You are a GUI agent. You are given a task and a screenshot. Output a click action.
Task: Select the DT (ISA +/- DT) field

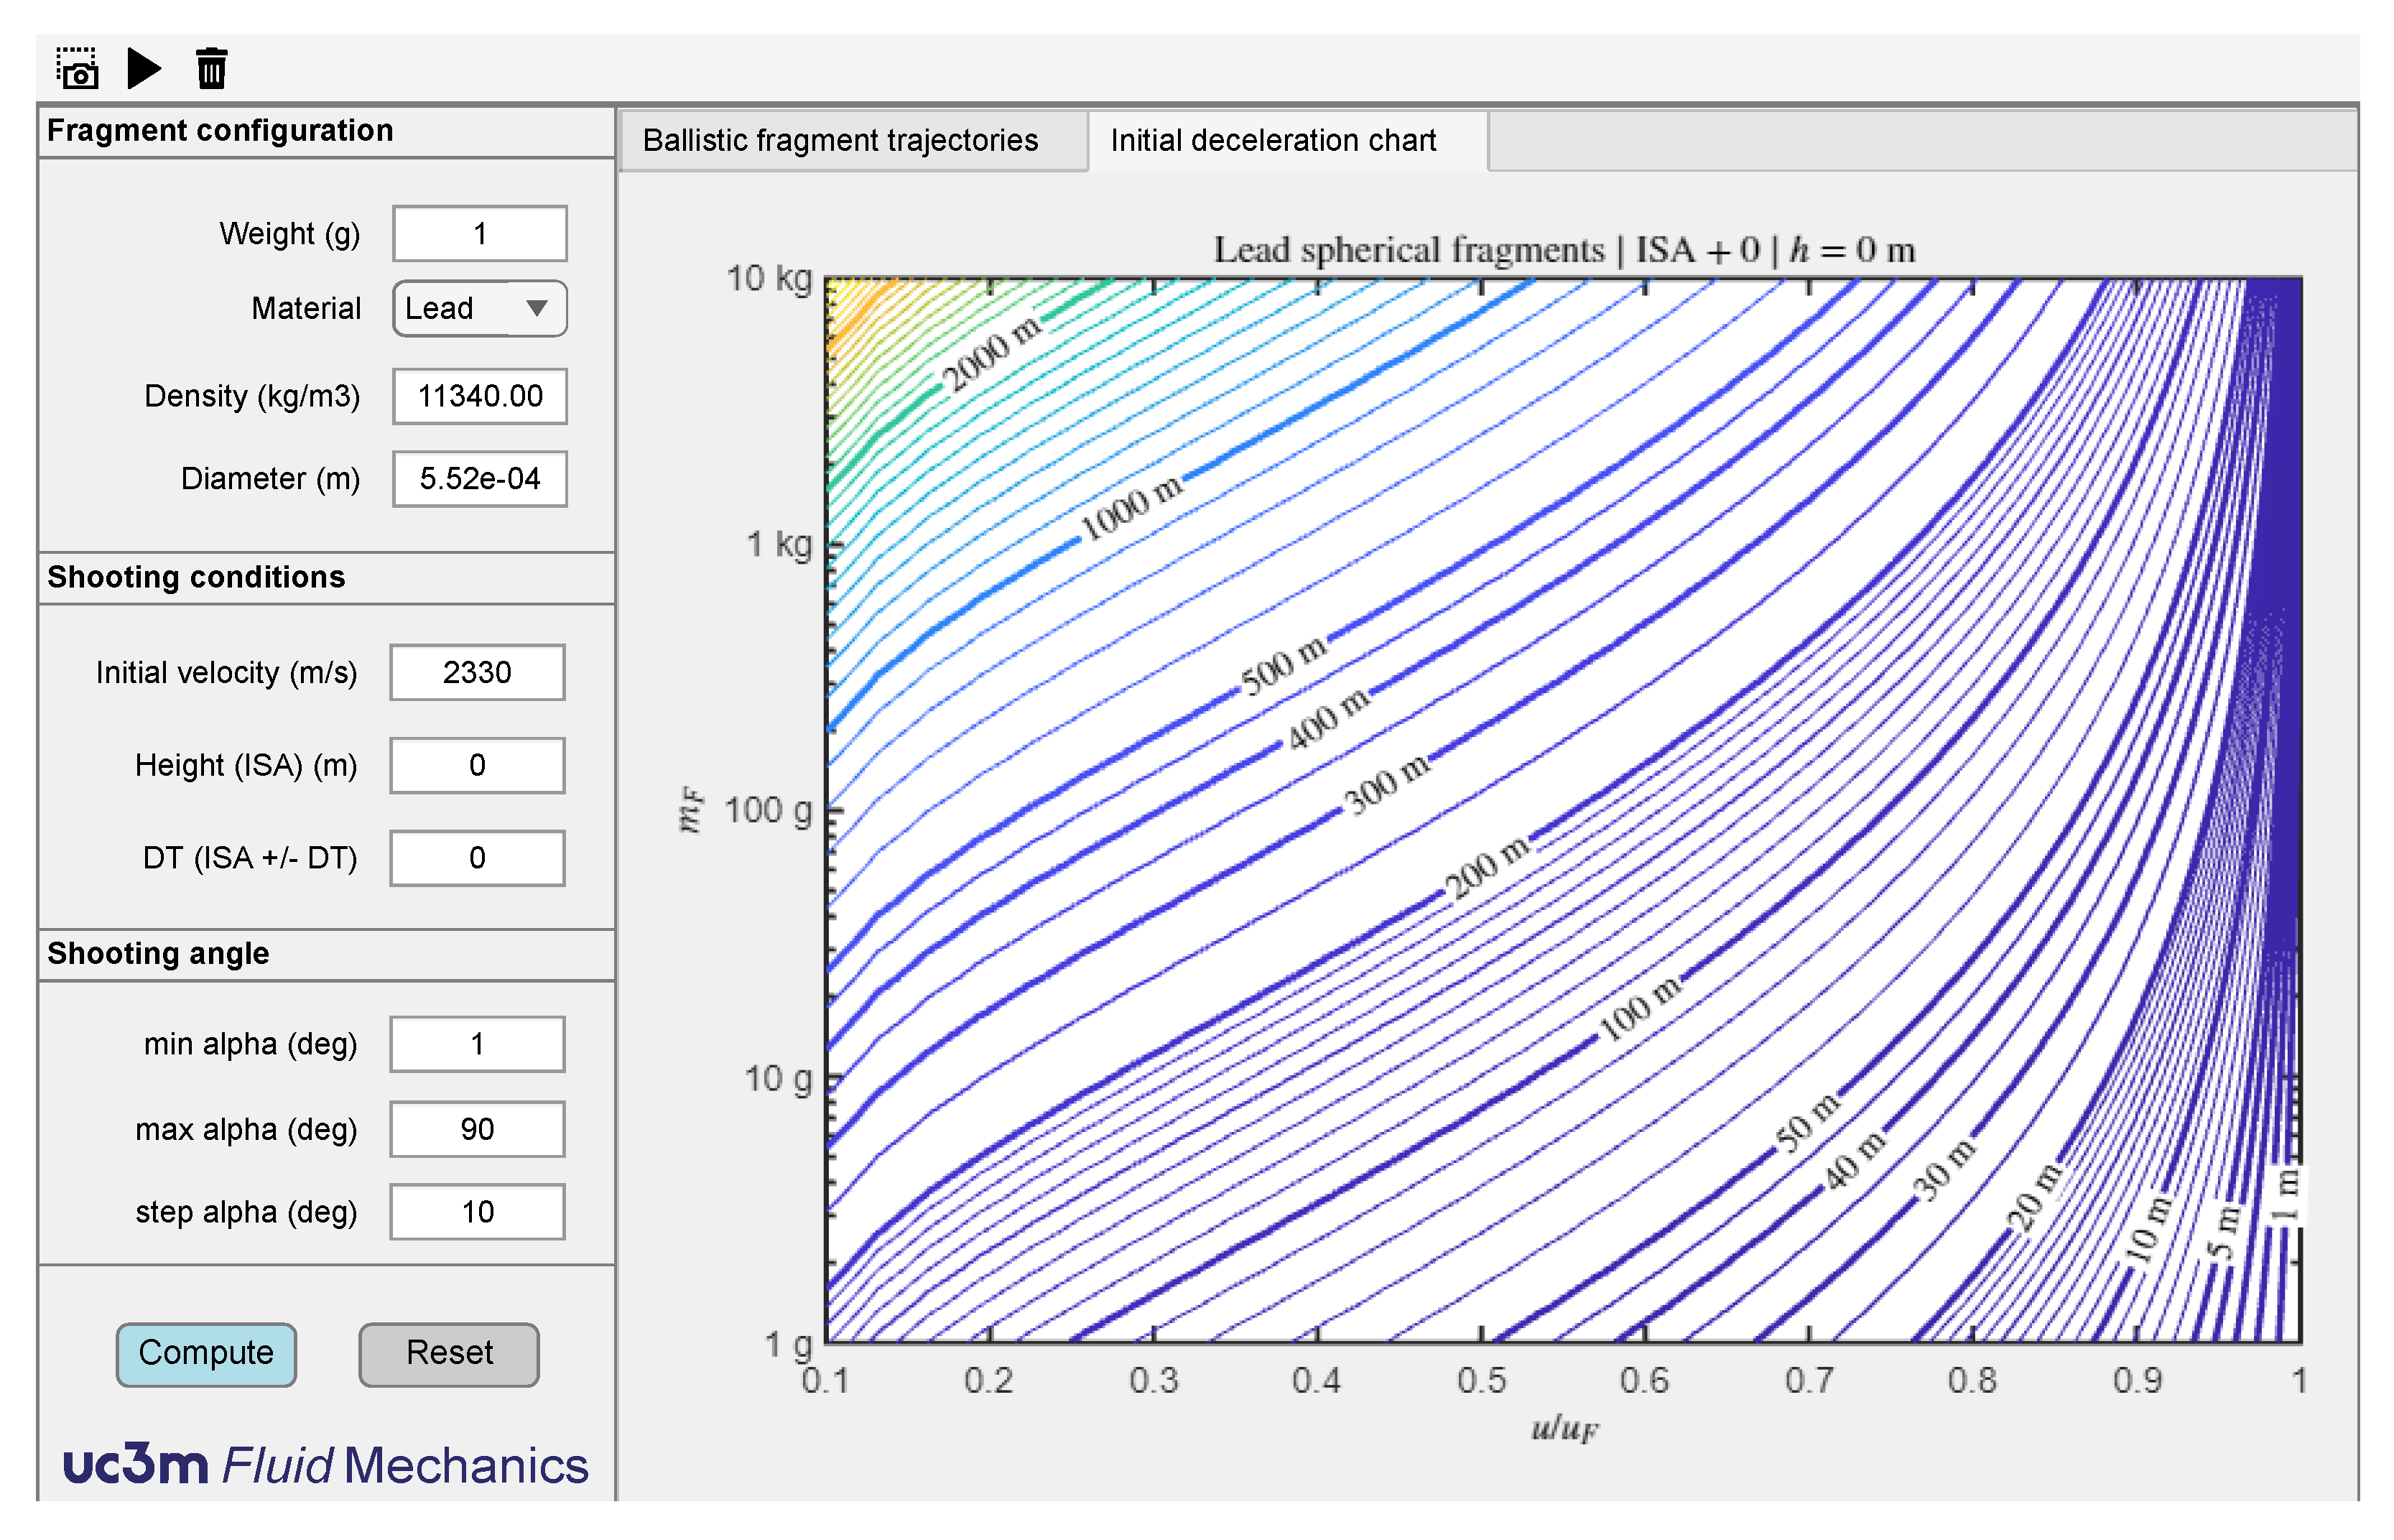tap(477, 857)
